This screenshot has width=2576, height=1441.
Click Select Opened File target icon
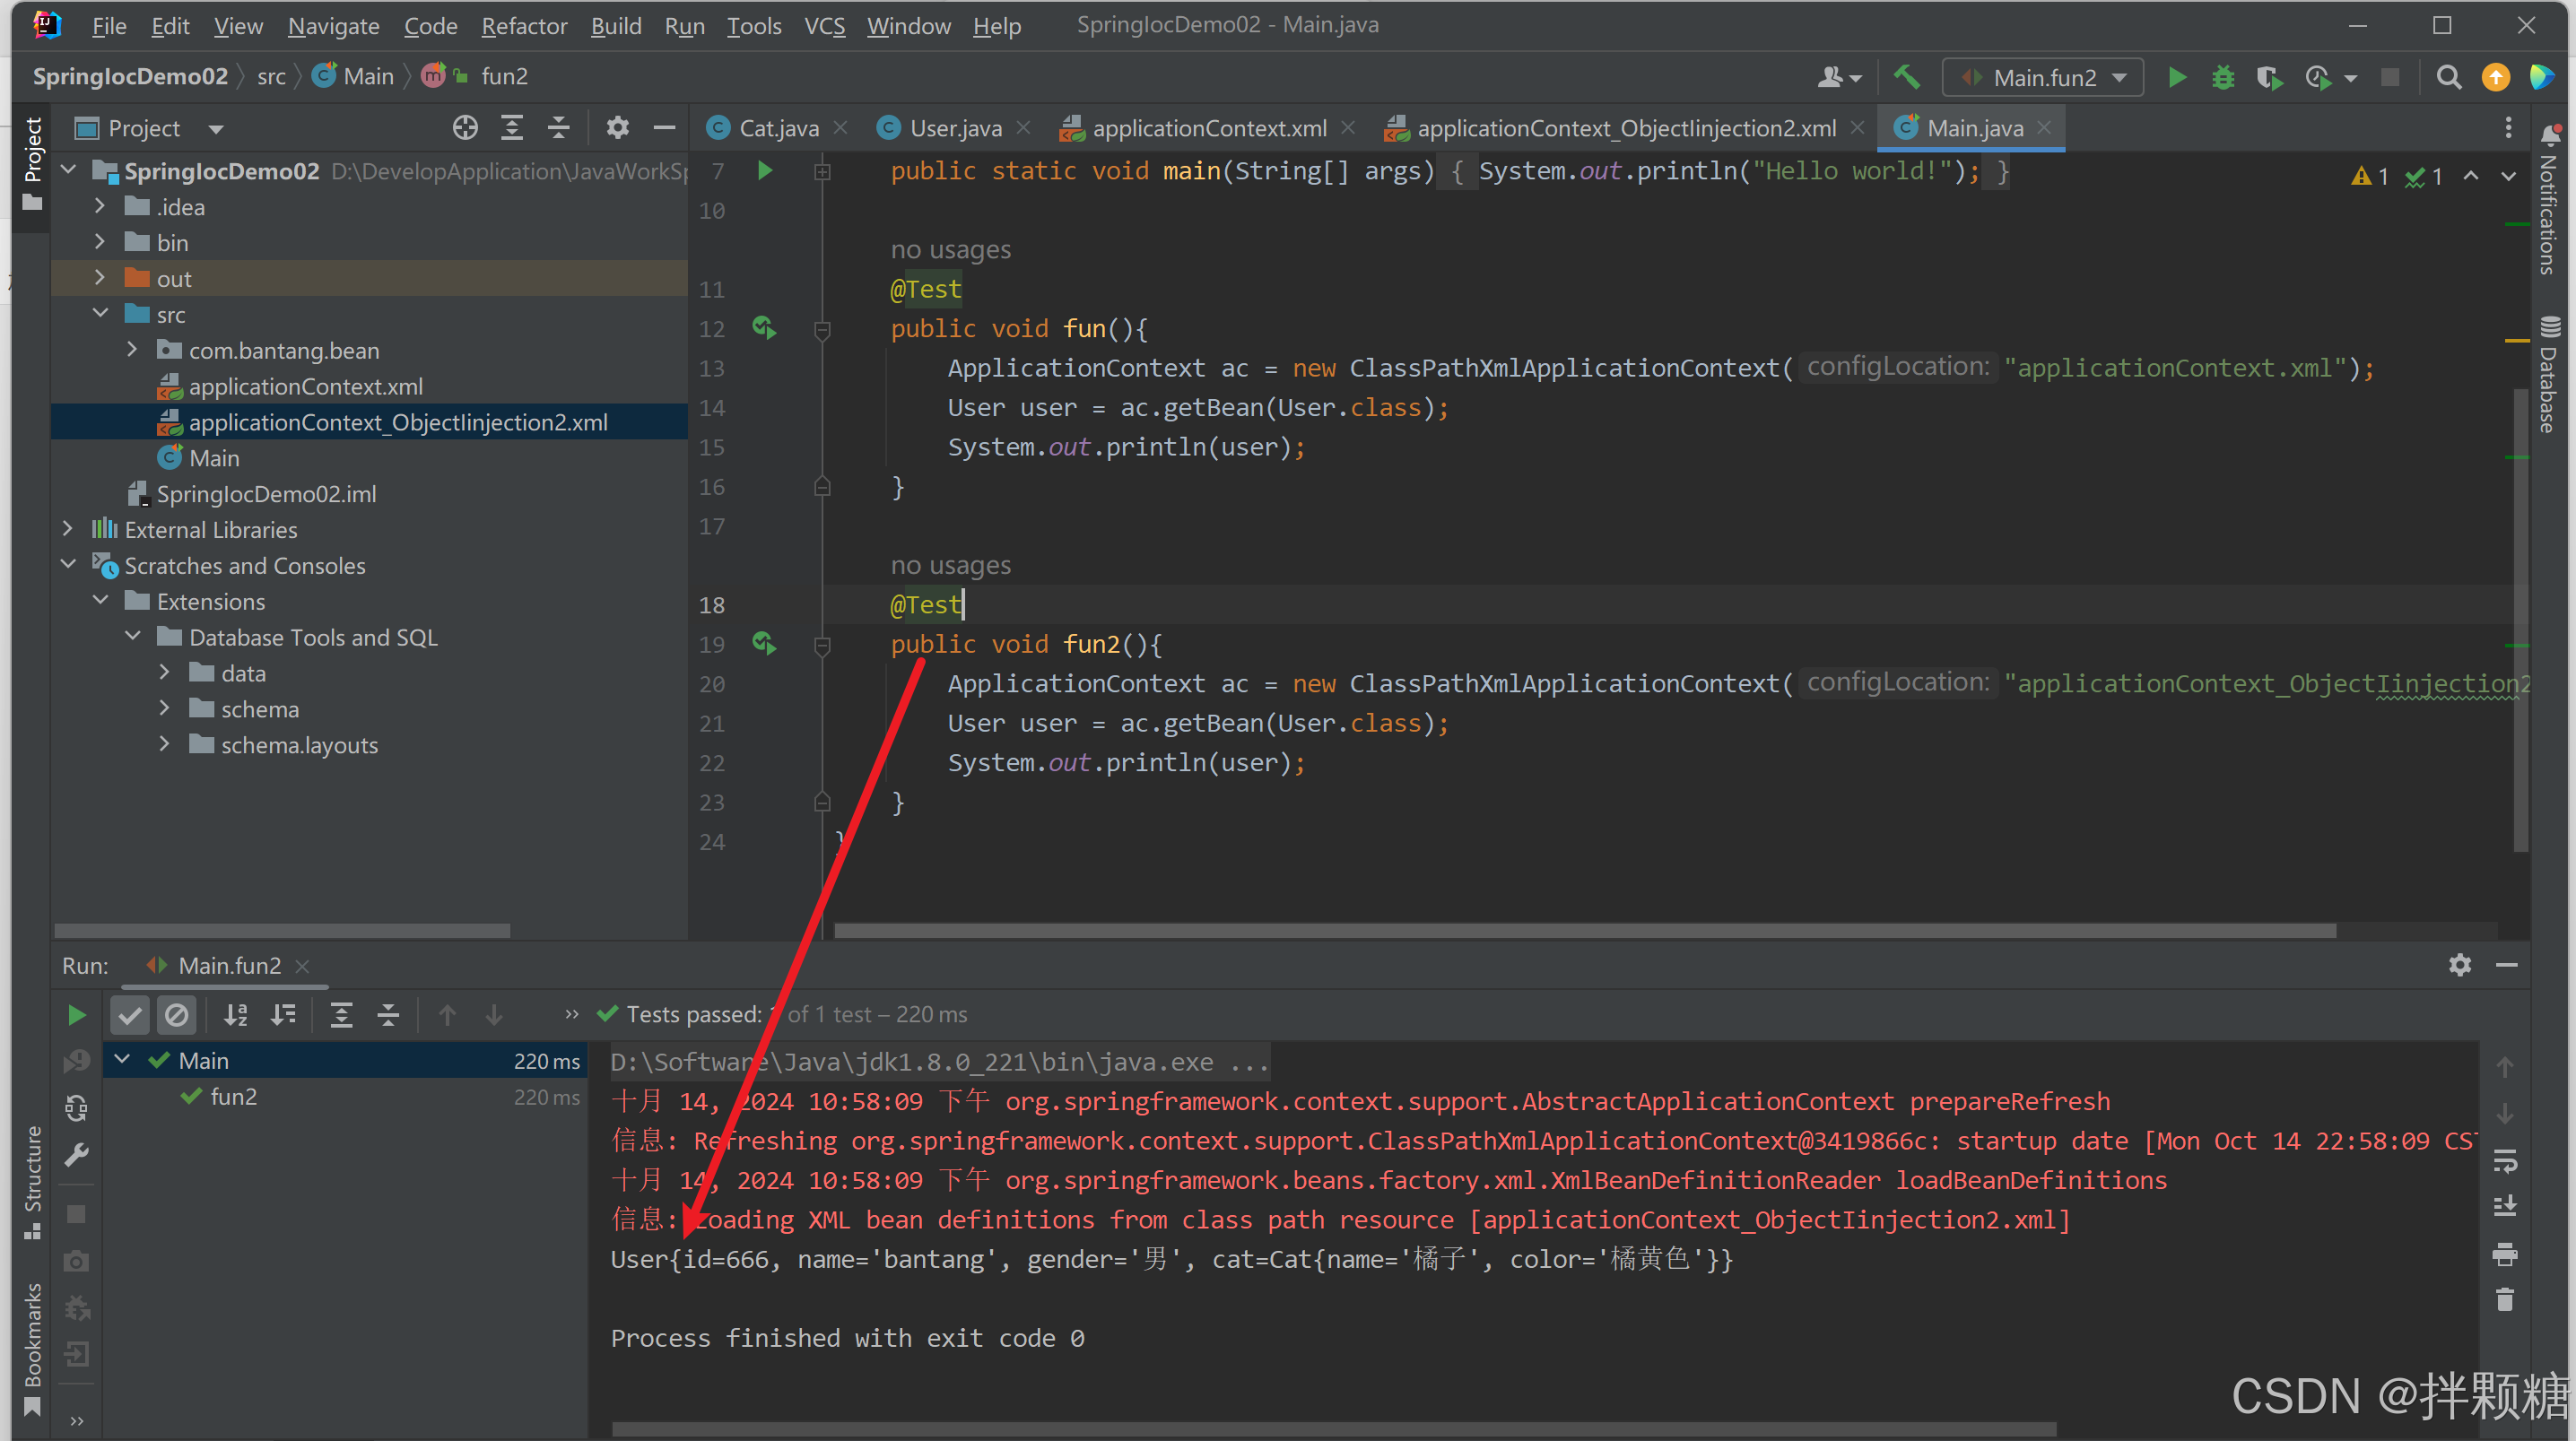(465, 128)
